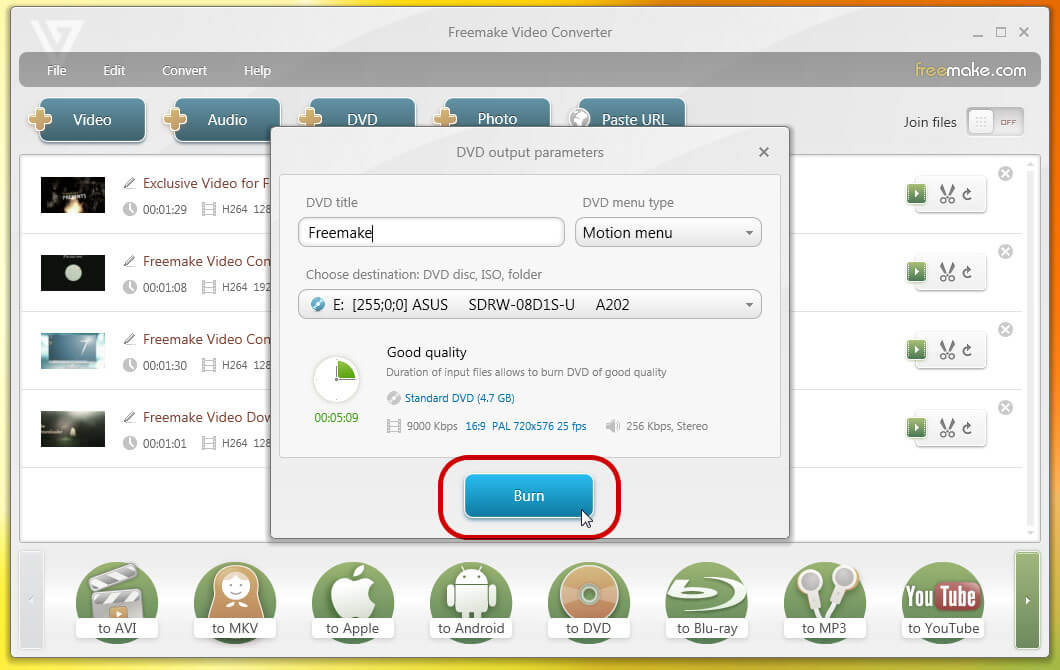The height and width of the screenshot is (670, 1060).
Task: Click the 256 Kbps, Stereo audio setting
Action: (667, 427)
